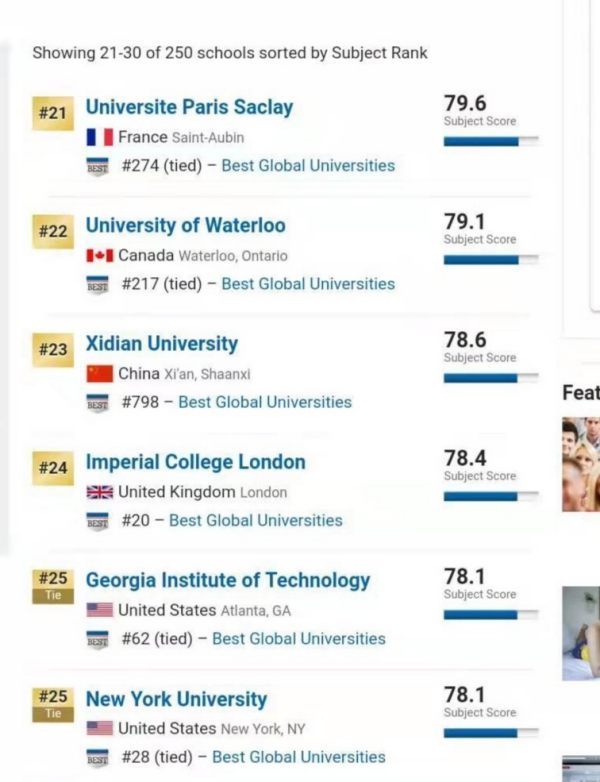Click the US flag beside New York, NY
Image resolution: width=600 pixels, height=782 pixels.
(x=100, y=728)
